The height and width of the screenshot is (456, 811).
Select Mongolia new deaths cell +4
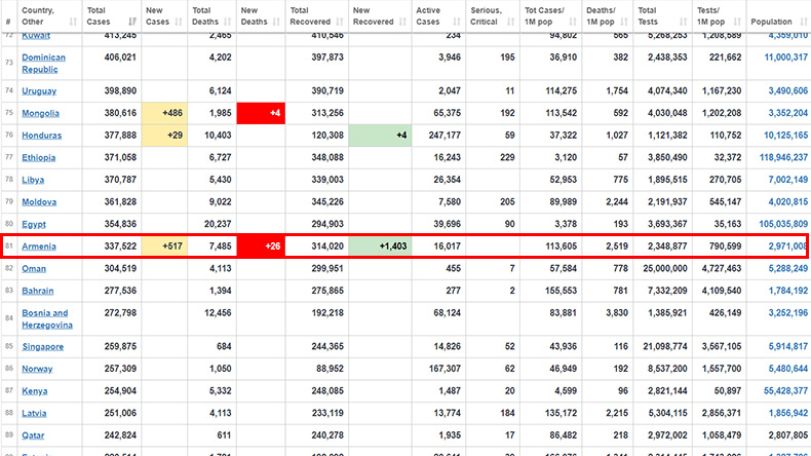point(261,113)
